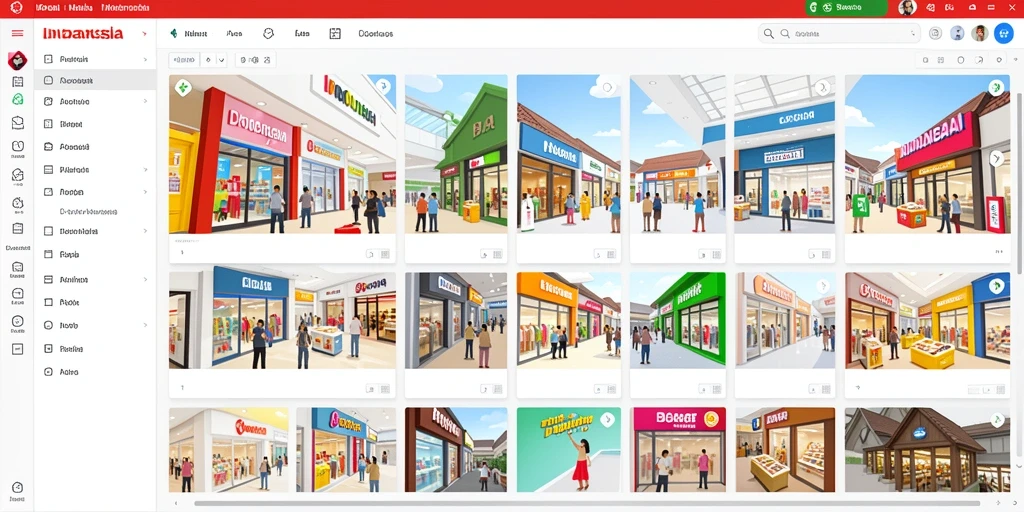Click the grid icon beneath the green-roofed shop thumbnail
Image resolution: width=1024 pixels, height=512 pixels.
[x=497, y=253]
